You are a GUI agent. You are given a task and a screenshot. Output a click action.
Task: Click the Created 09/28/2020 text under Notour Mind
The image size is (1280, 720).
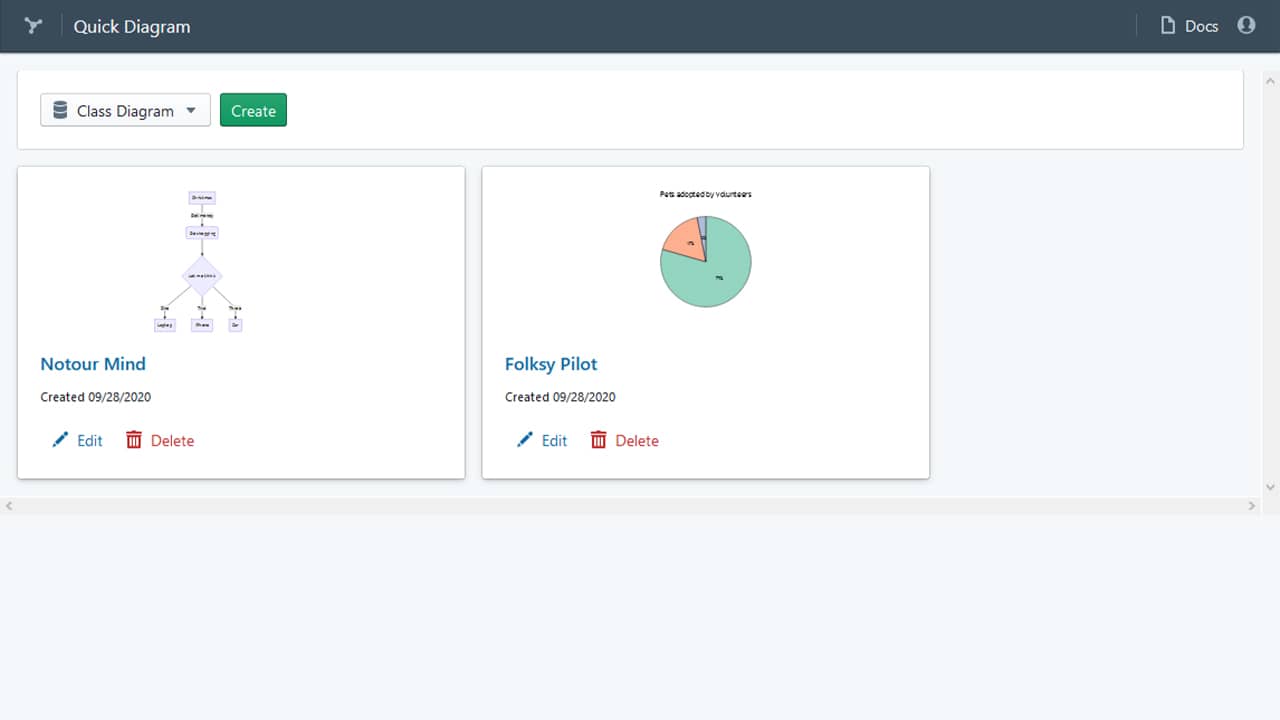click(96, 397)
